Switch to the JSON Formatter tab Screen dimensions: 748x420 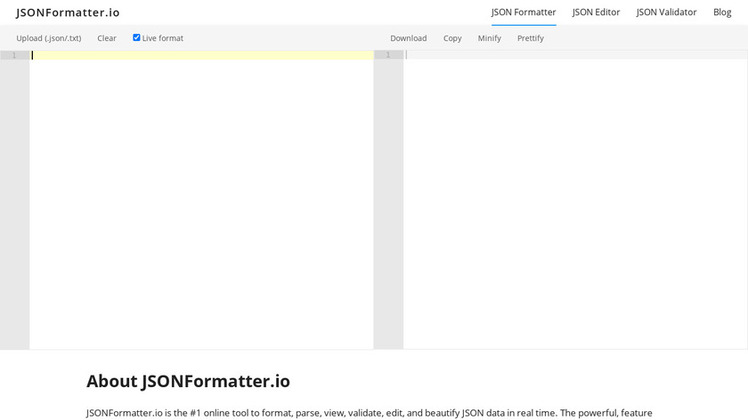coord(523,12)
